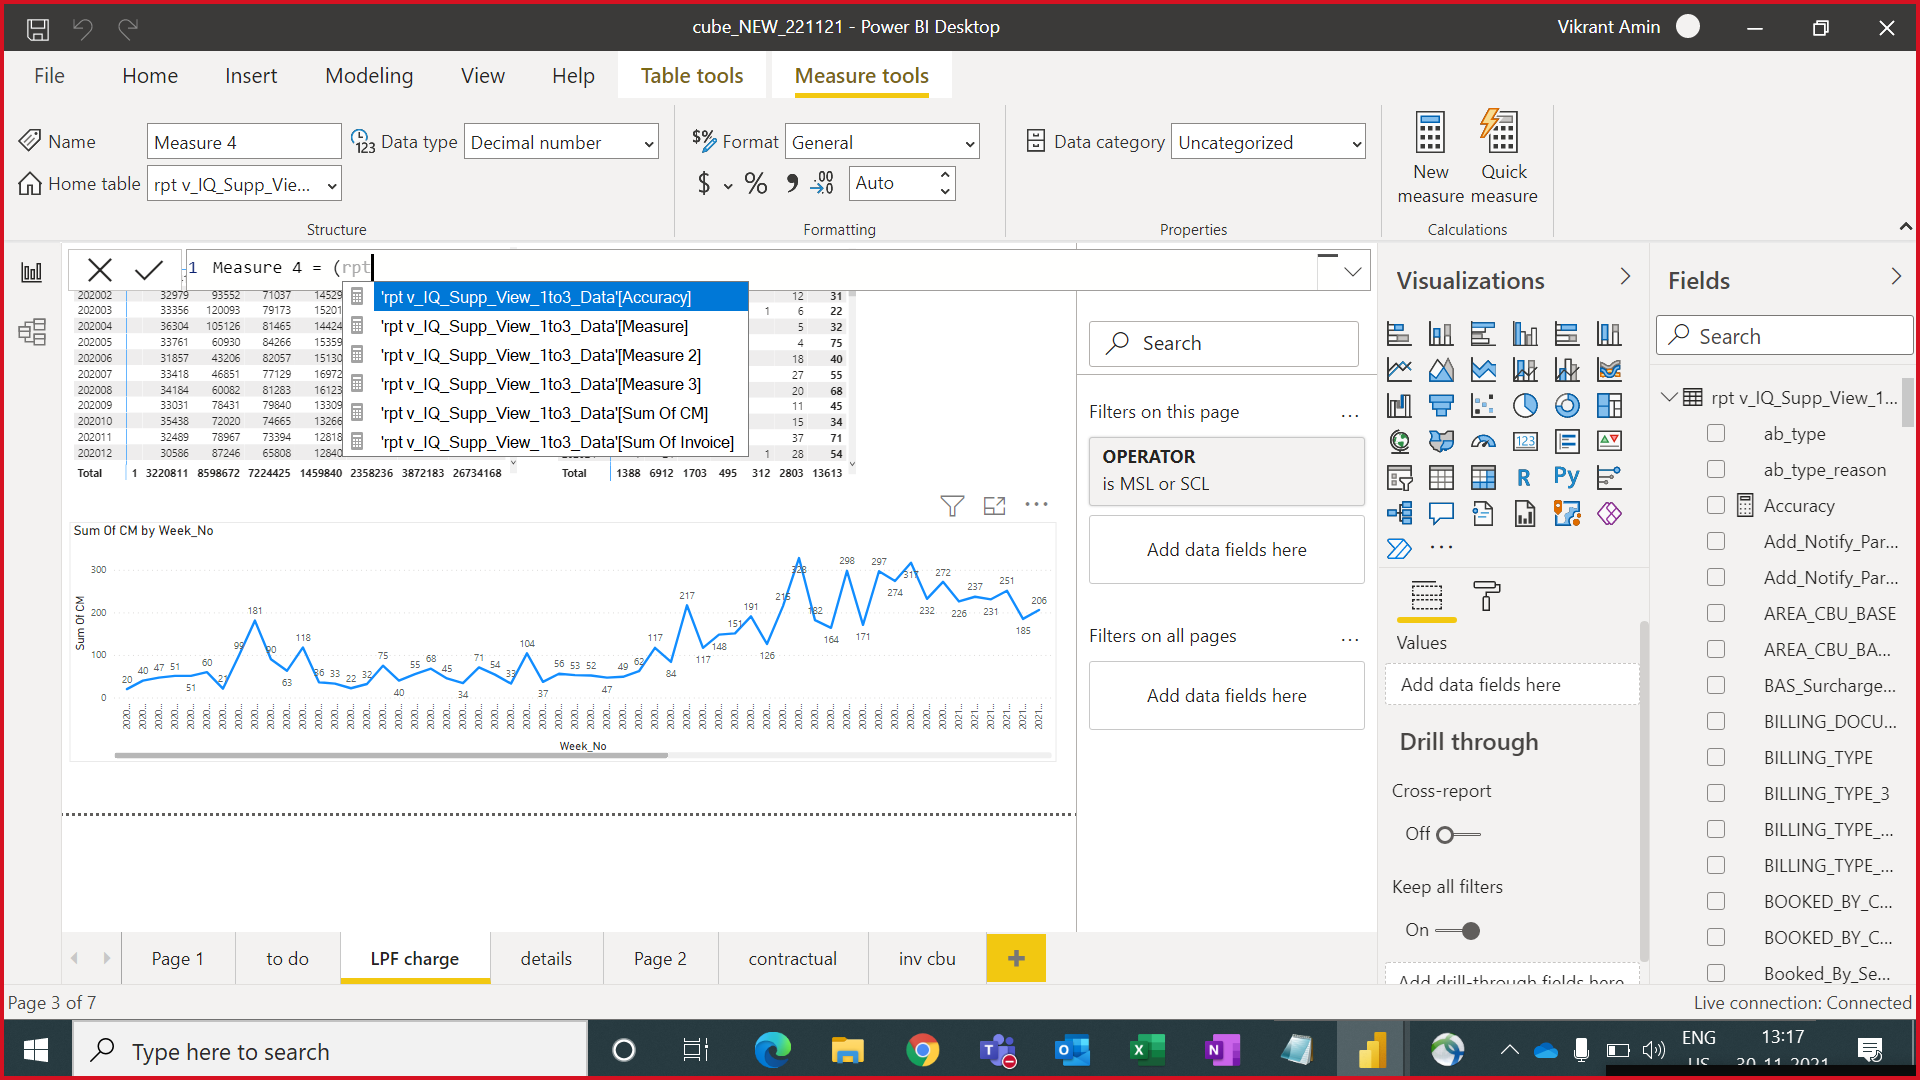Screen dimensions: 1920x1080
Task: Switch to Report view in left sidebar
Action: pyautogui.click(x=32, y=272)
